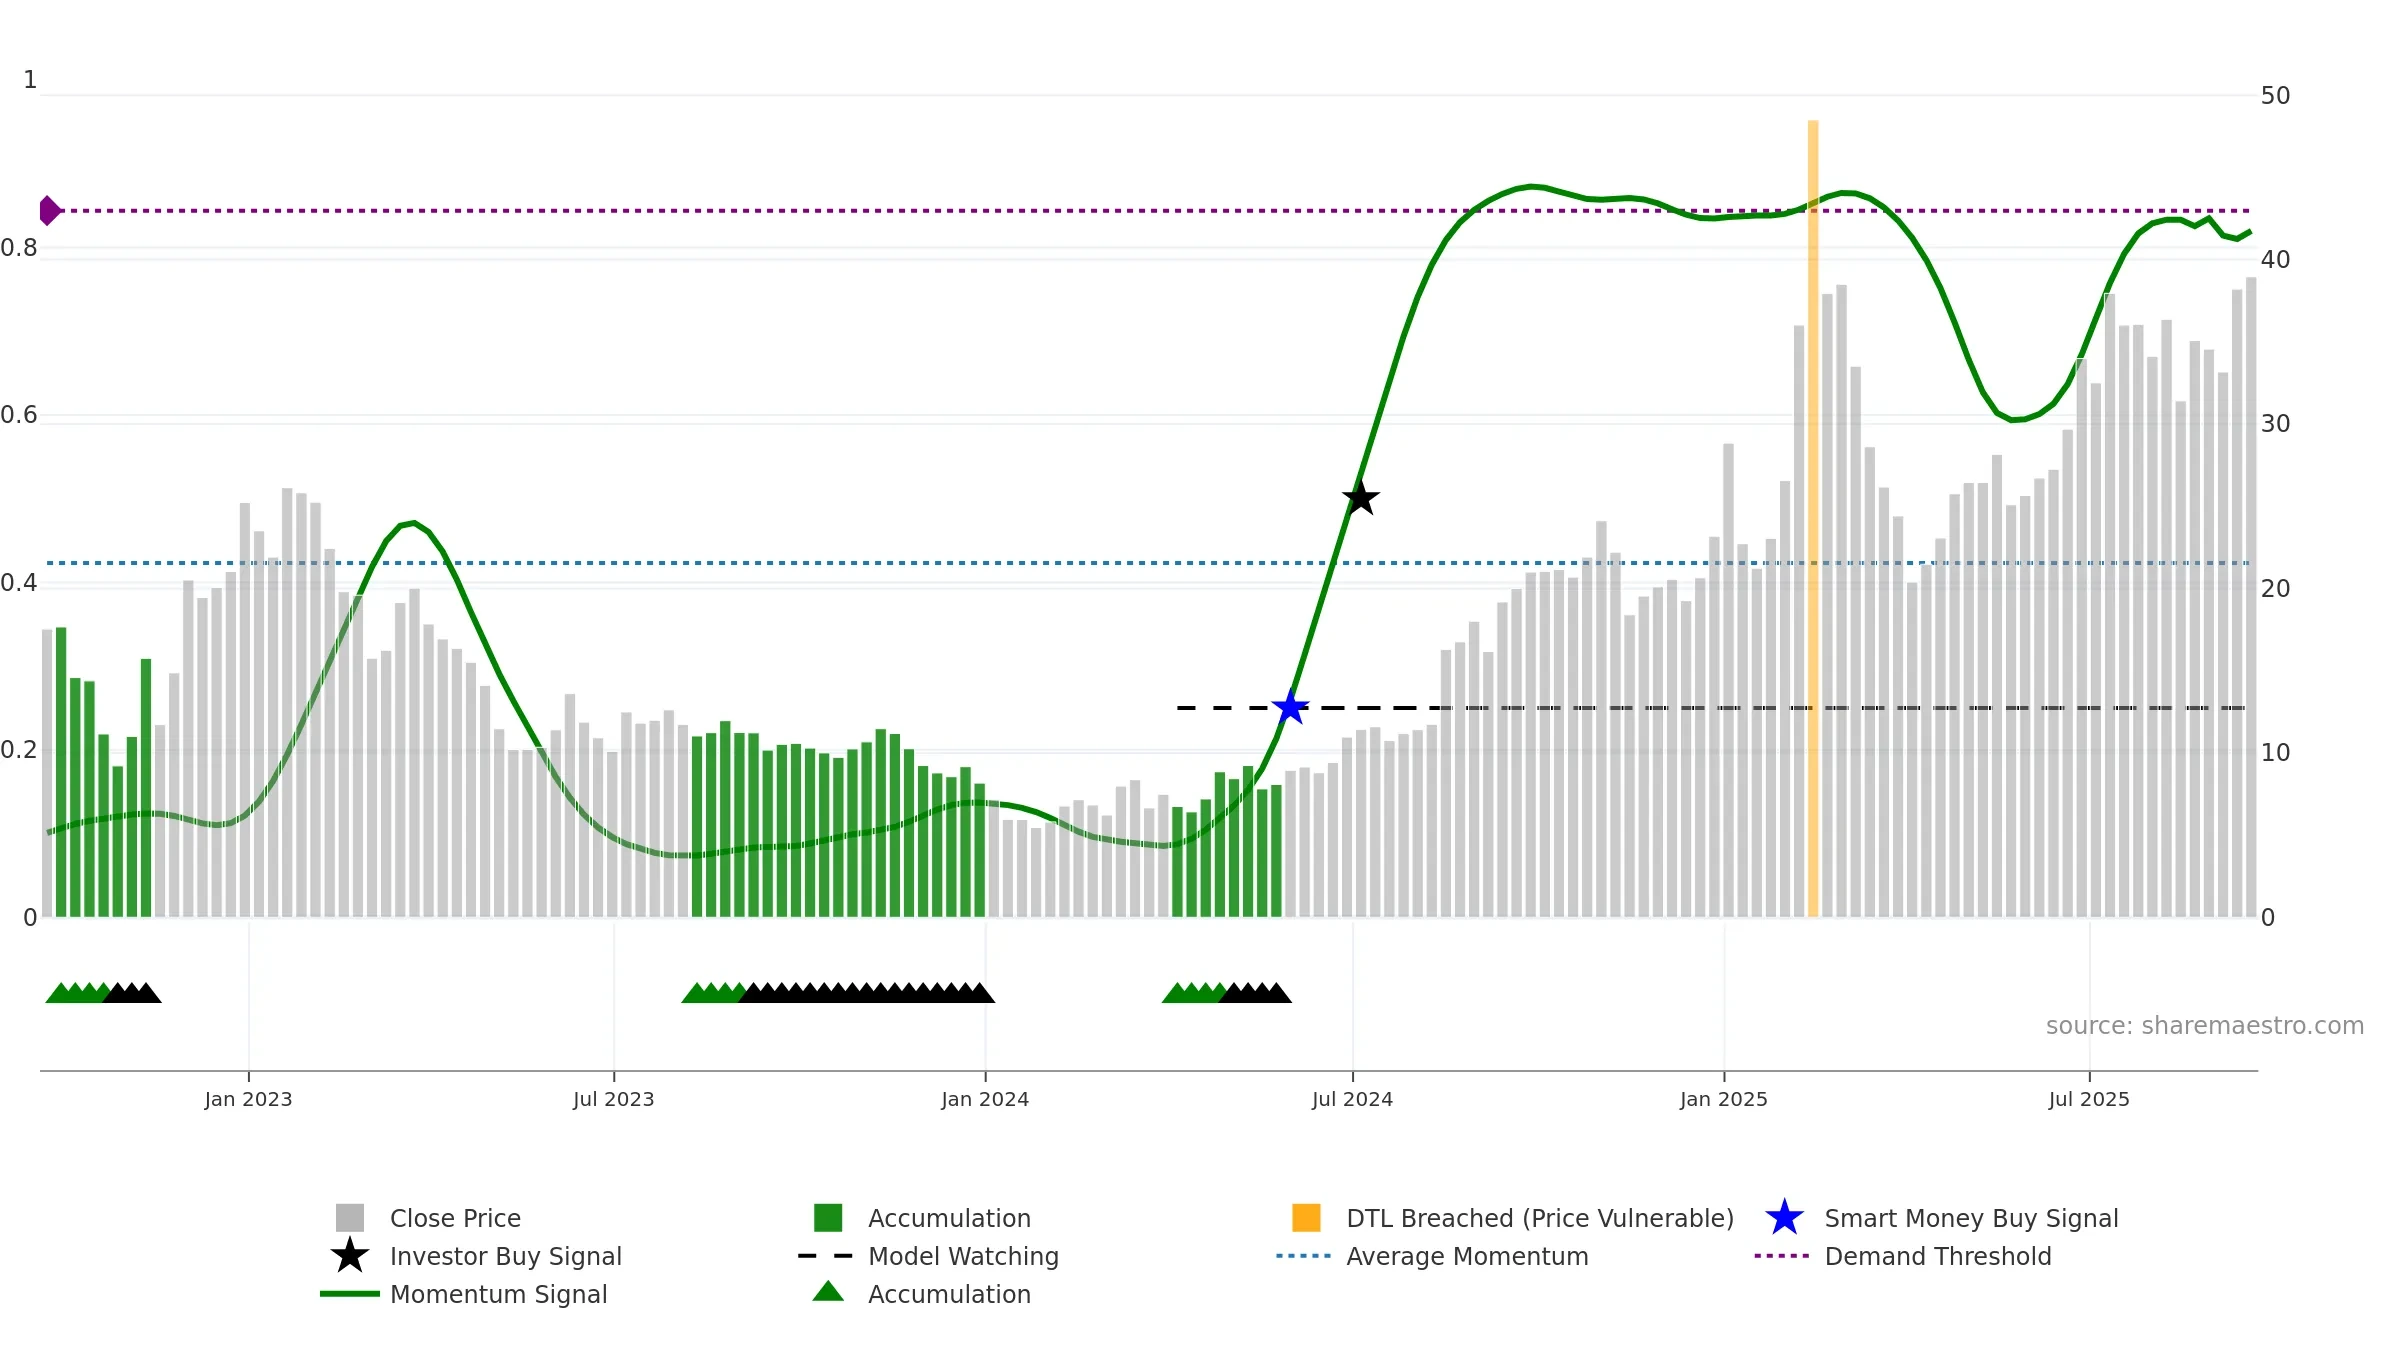
Task: Click the black Investor Buy star on chart
Action: 1360,497
